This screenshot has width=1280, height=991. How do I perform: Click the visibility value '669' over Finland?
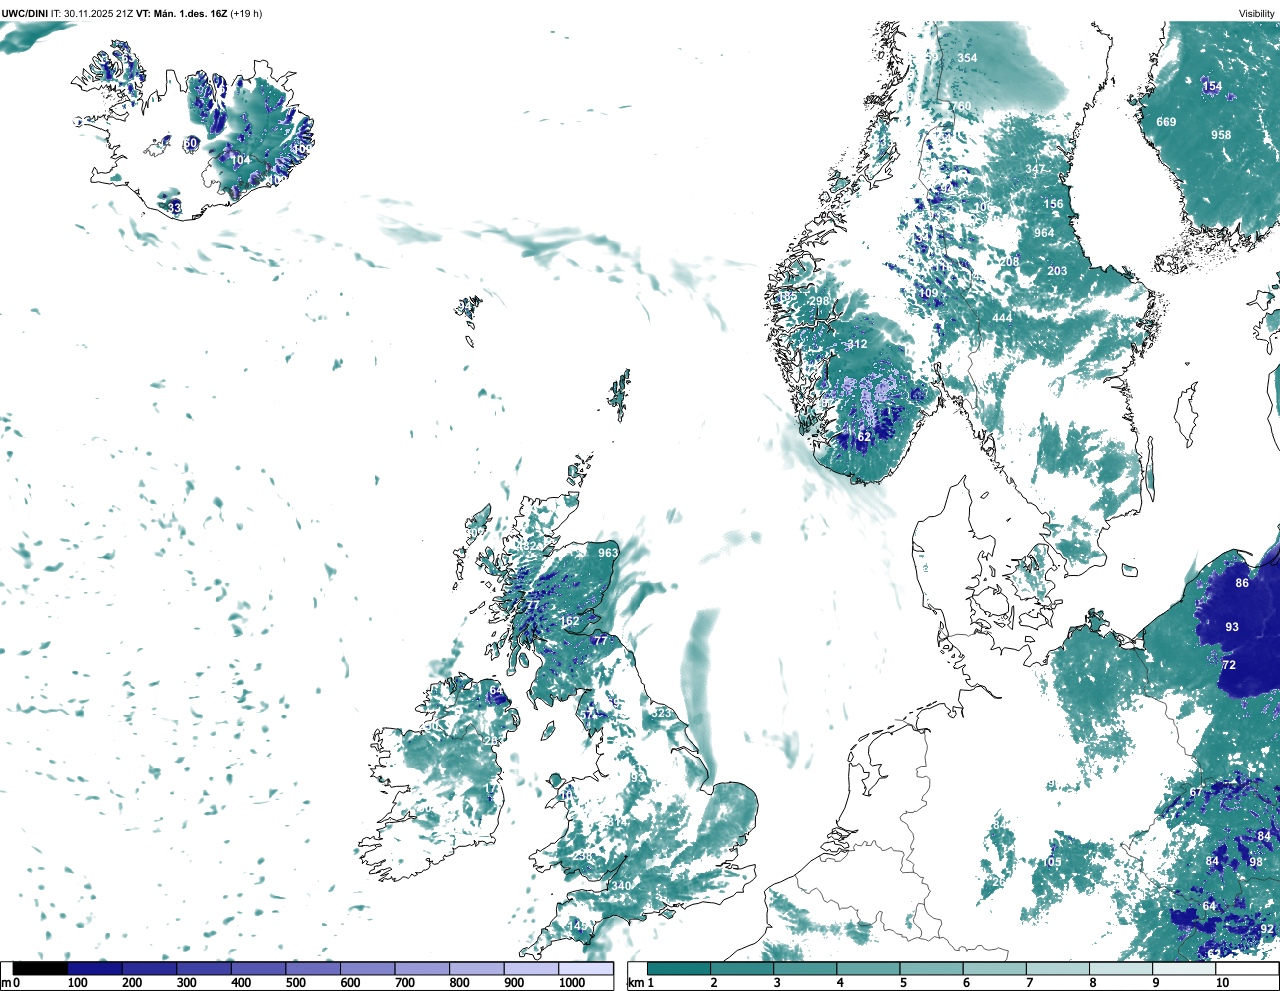[1166, 122]
